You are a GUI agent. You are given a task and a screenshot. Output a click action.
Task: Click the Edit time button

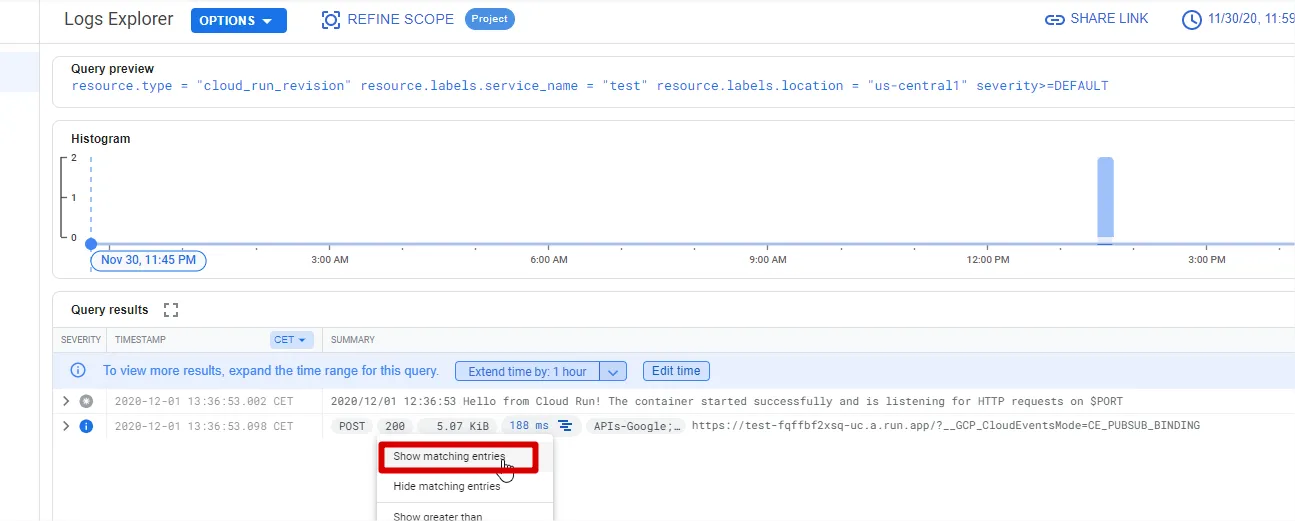pos(676,371)
